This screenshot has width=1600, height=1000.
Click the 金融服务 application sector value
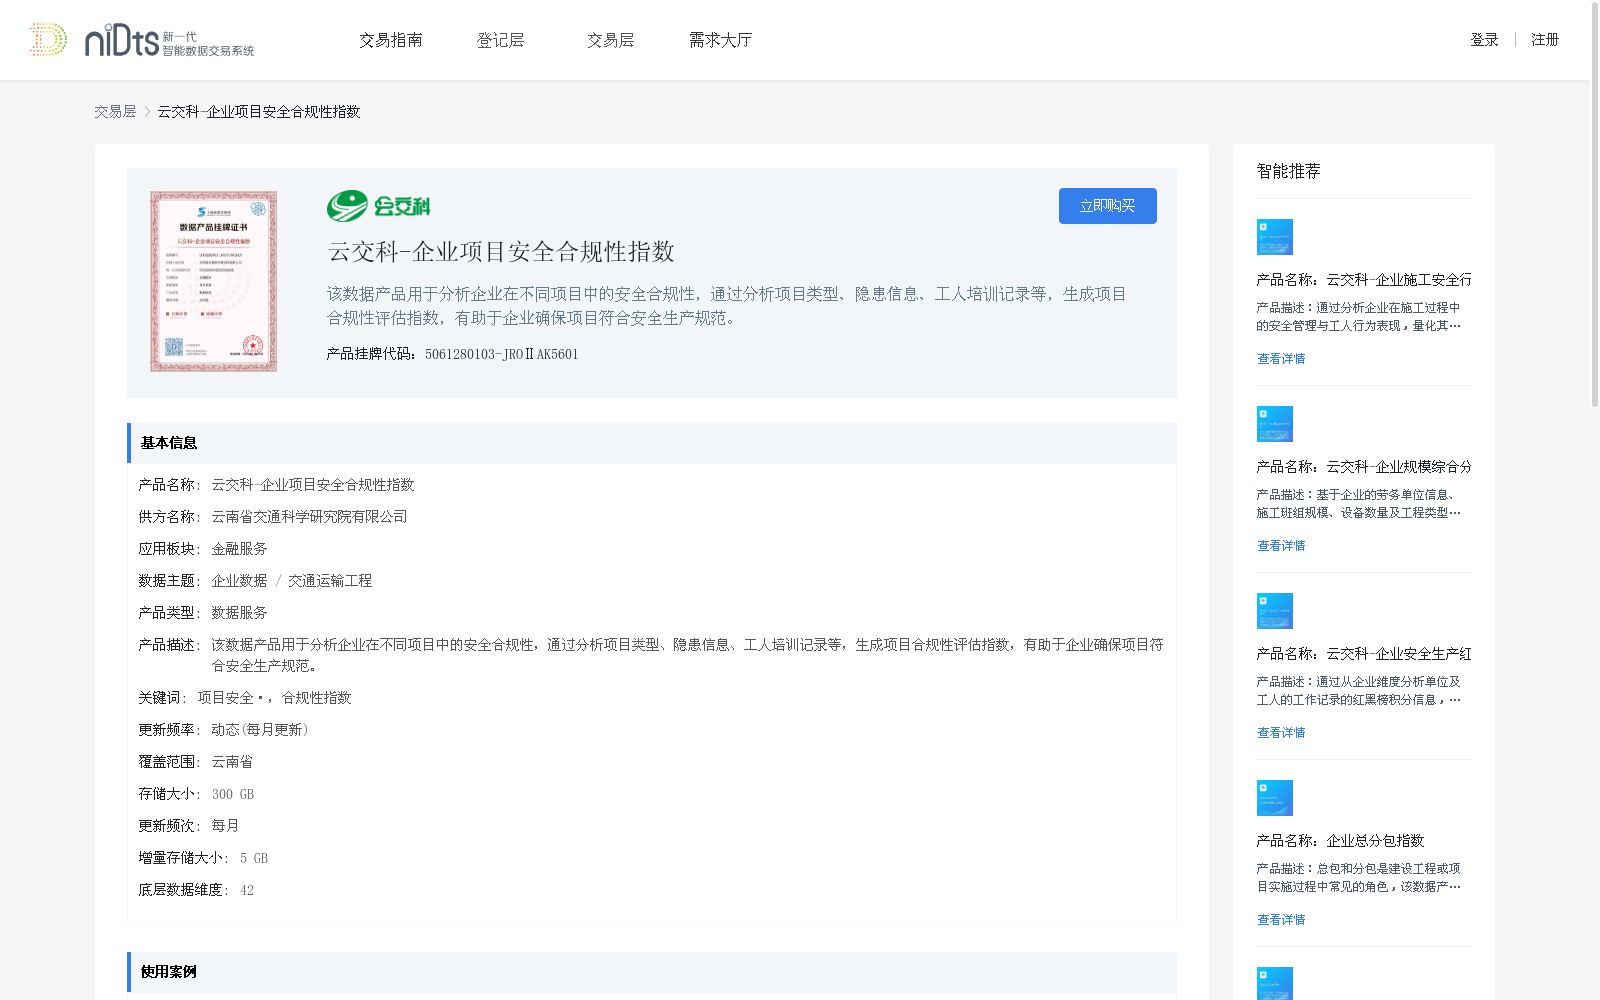coord(239,549)
